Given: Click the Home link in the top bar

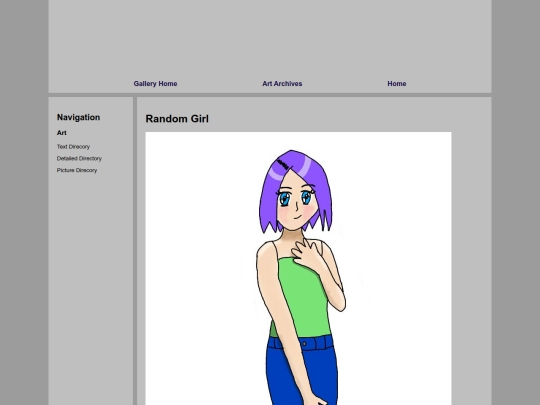Looking at the screenshot, I should pos(397,84).
